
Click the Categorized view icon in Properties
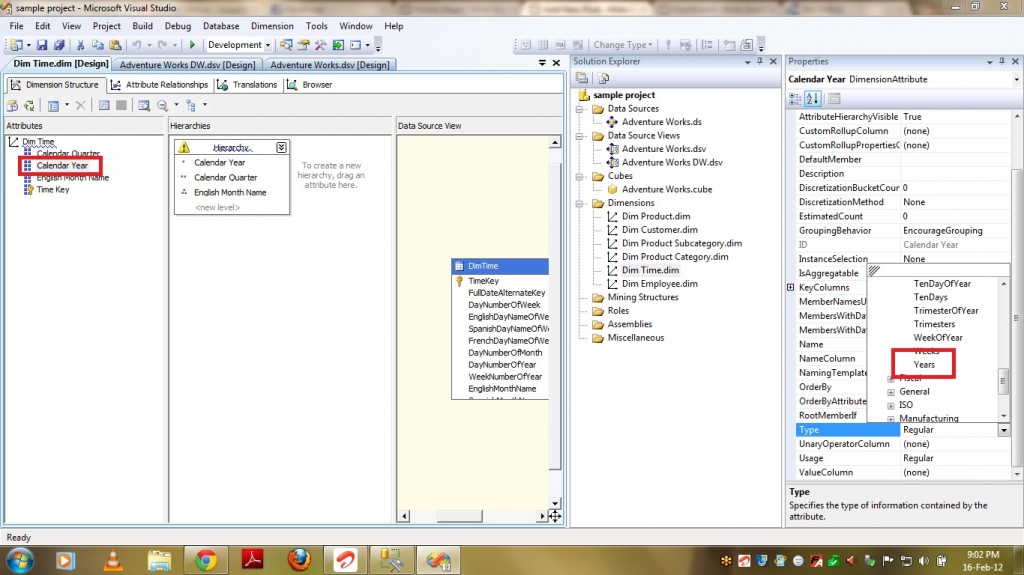tap(796, 98)
